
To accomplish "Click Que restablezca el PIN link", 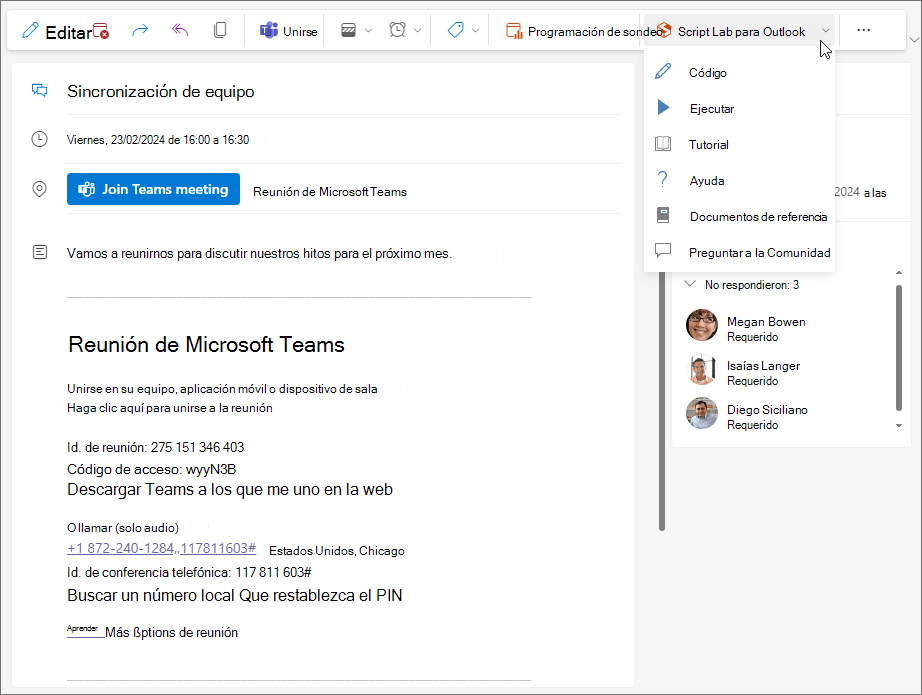I will [321, 595].
